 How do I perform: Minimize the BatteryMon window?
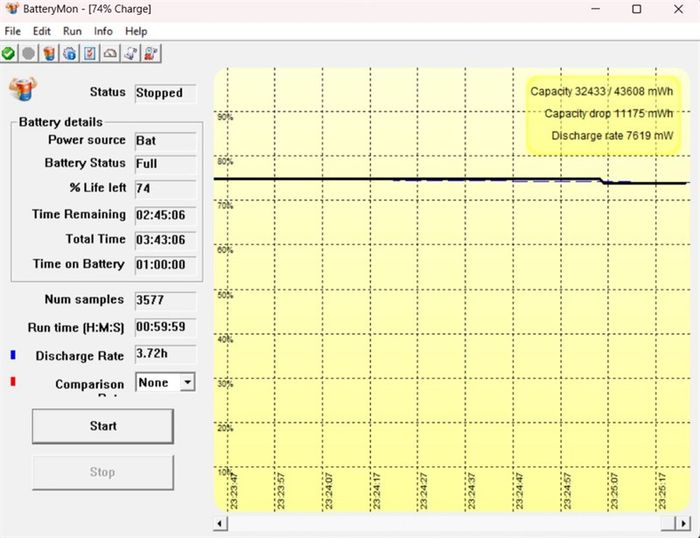pos(596,9)
